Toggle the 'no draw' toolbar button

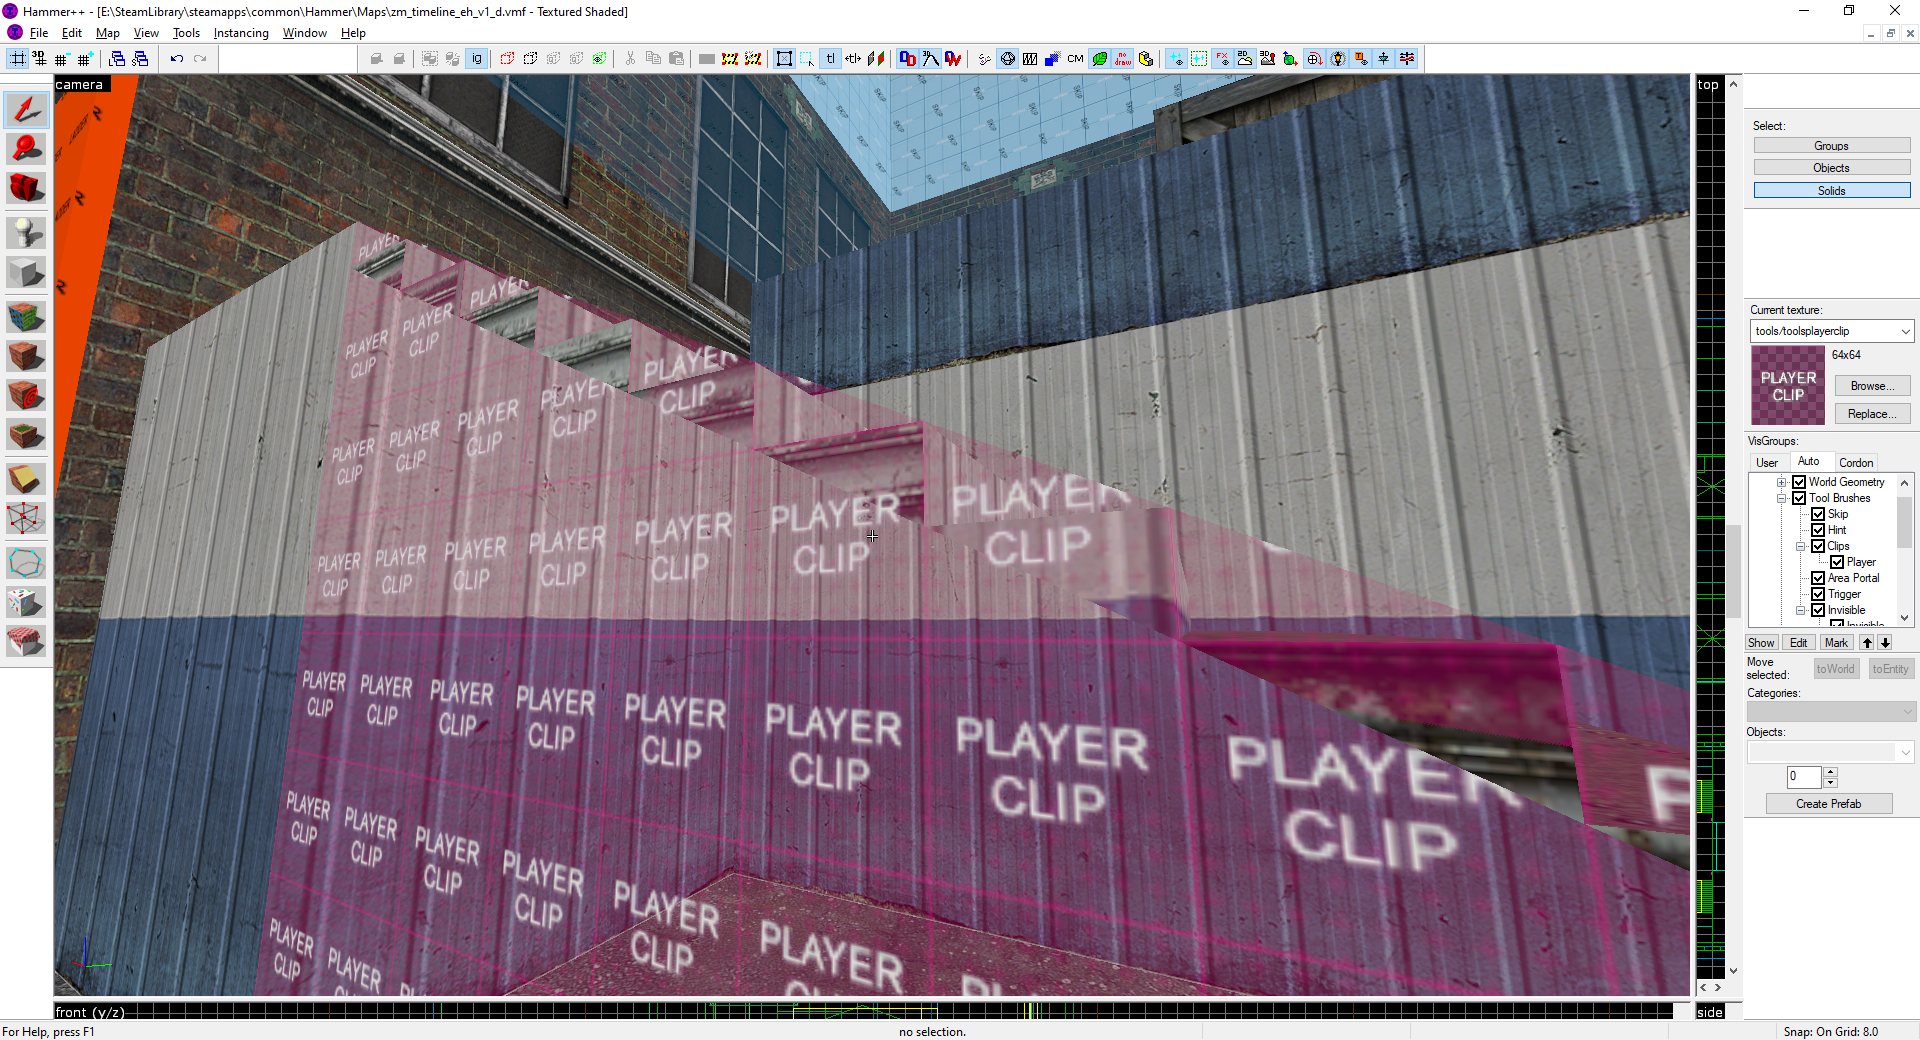tap(1123, 59)
